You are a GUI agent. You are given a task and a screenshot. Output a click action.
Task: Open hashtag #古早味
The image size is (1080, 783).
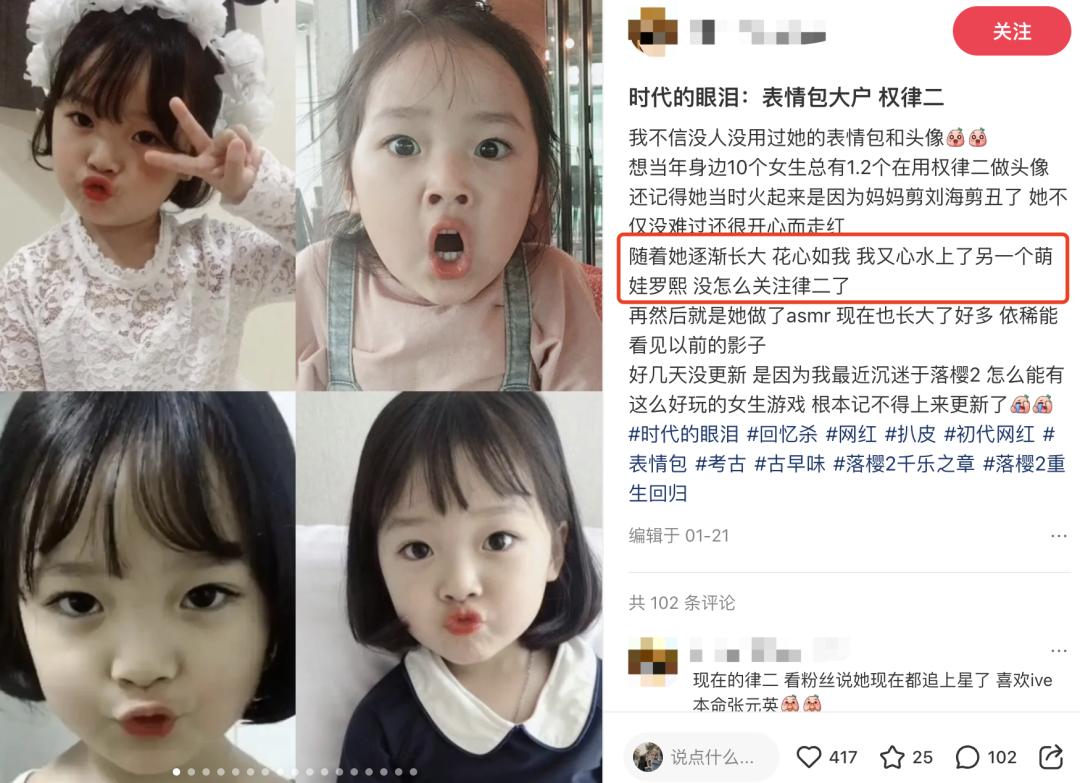(790, 463)
